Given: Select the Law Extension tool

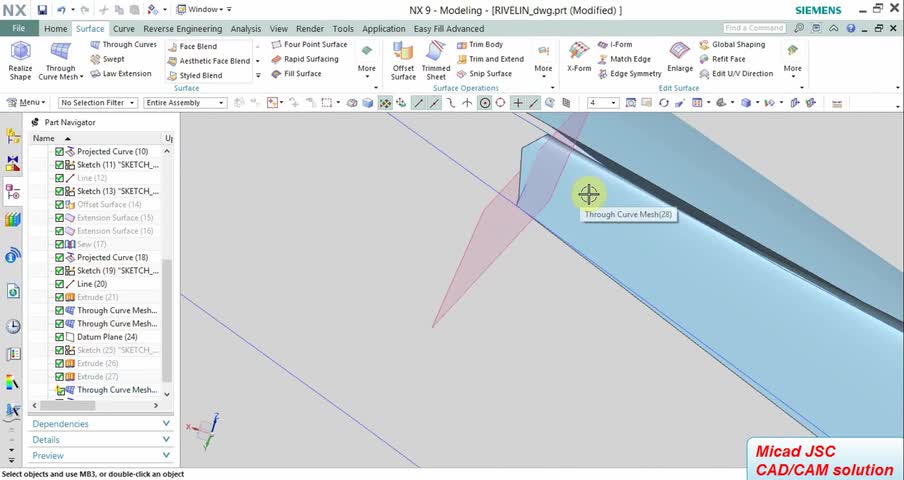Looking at the screenshot, I should click(x=121, y=74).
